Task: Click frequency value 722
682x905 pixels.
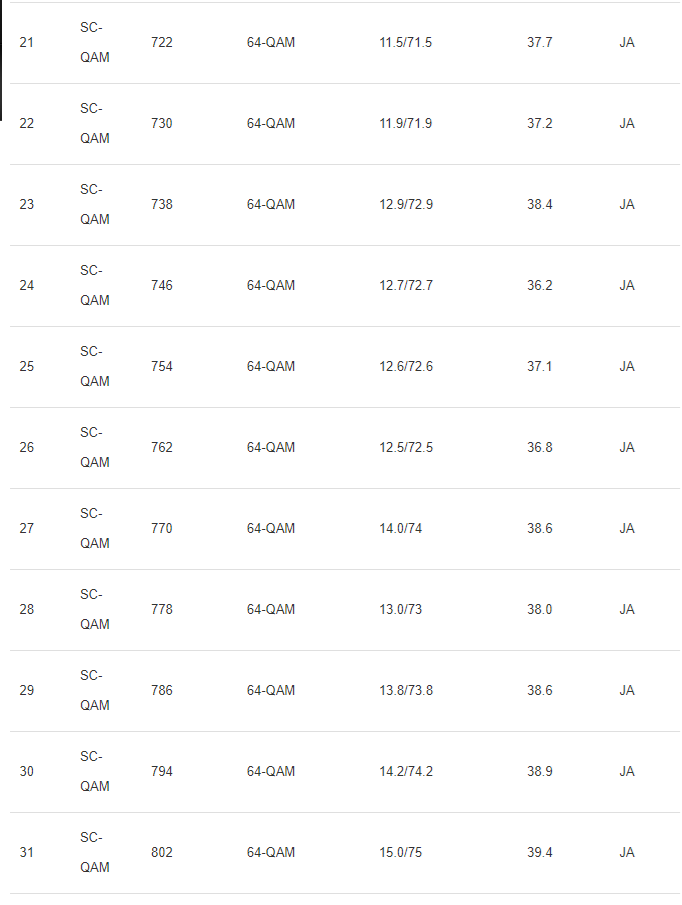Action: (162, 43)
